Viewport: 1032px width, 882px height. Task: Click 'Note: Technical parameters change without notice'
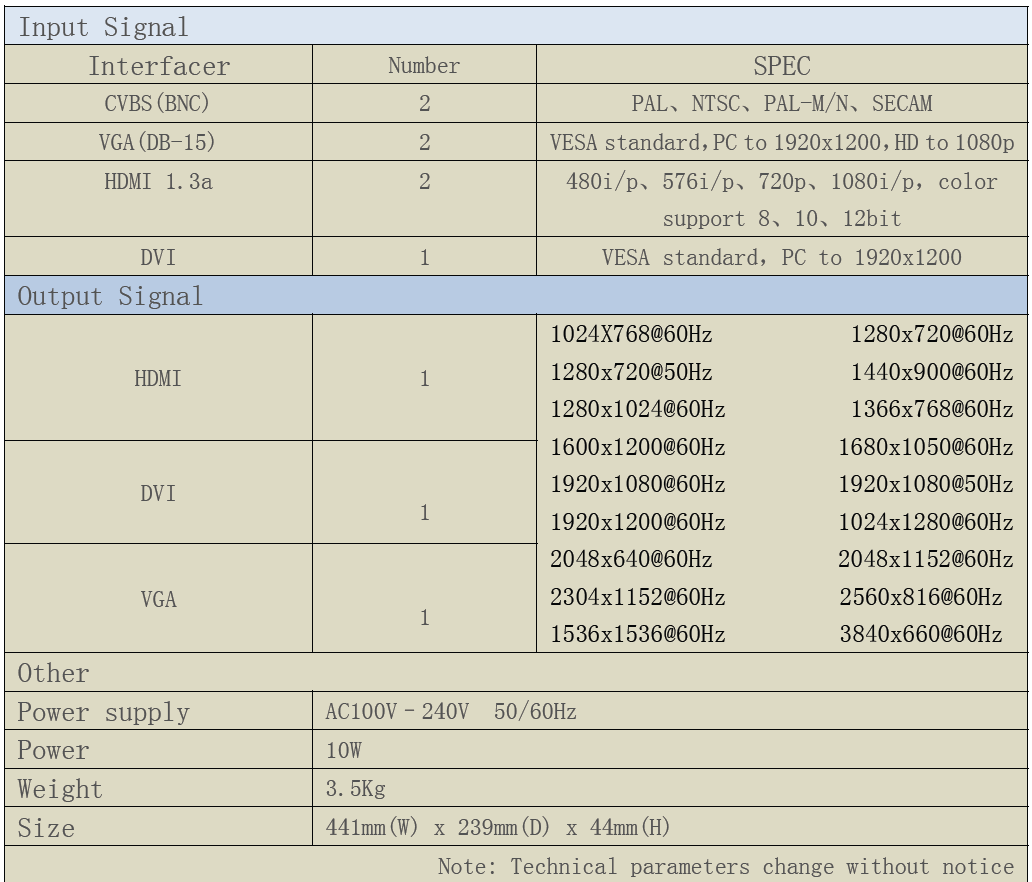[x=726, y=866]
